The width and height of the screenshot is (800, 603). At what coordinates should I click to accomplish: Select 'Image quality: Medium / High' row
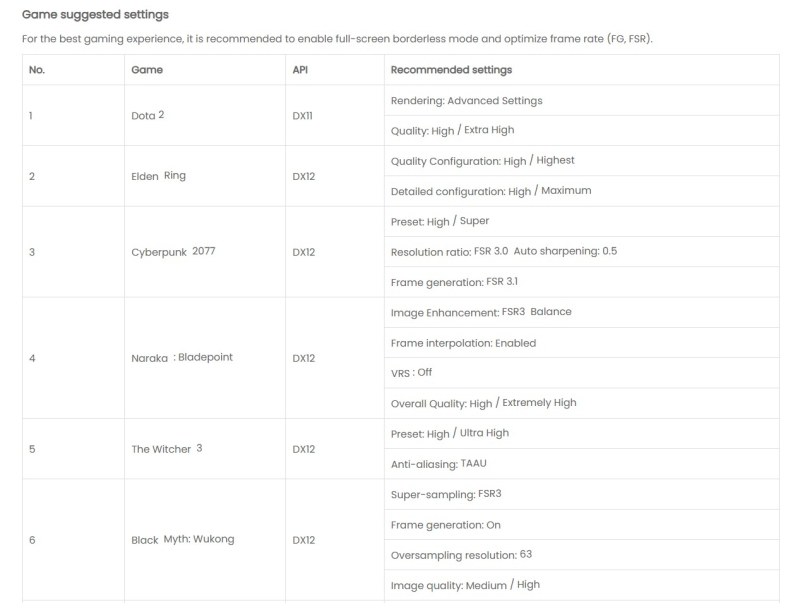click(x=582, y=585)
